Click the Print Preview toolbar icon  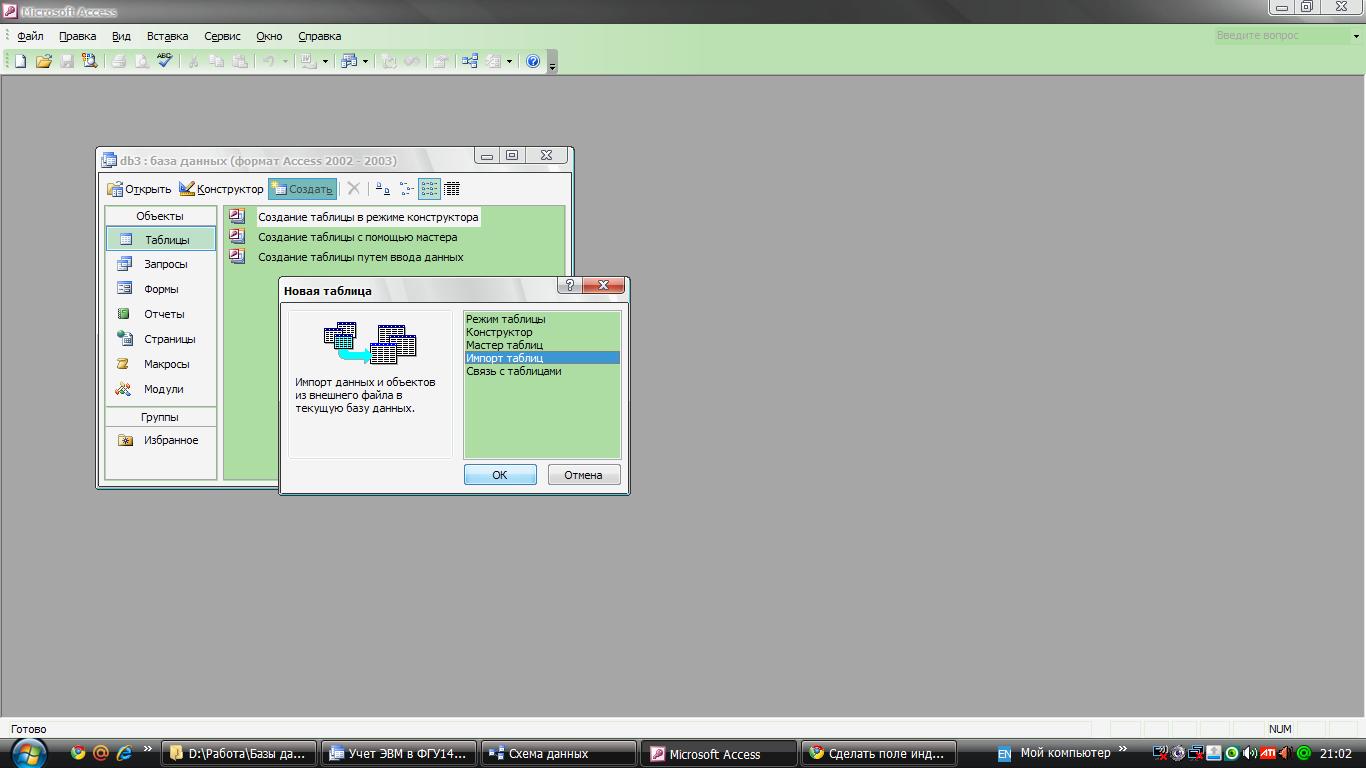[142, 61]
